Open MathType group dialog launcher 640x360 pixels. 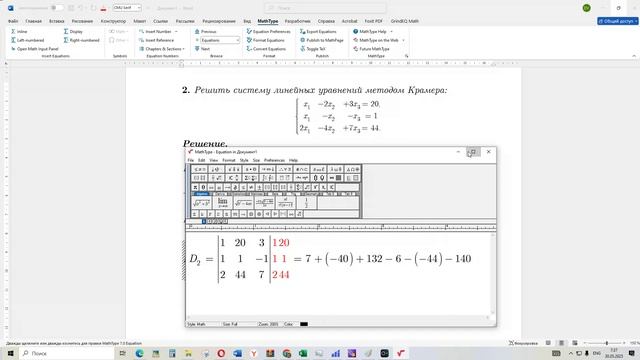pyautogui.click(x=407, y=56)
